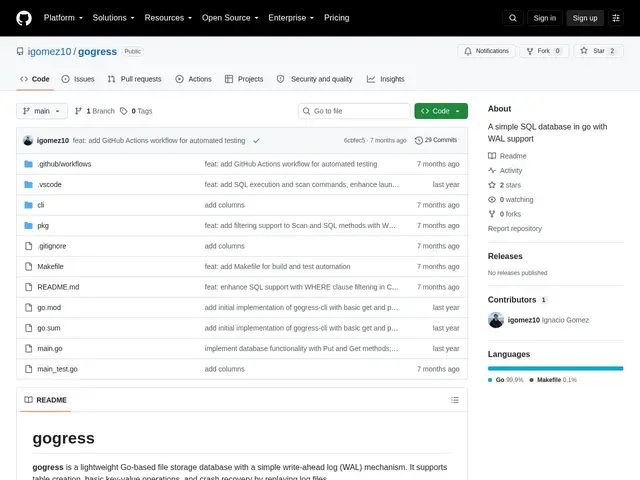Fork the repository via Fork button
The width and height of the screenshot is (640, 480).
click(544, 51)
